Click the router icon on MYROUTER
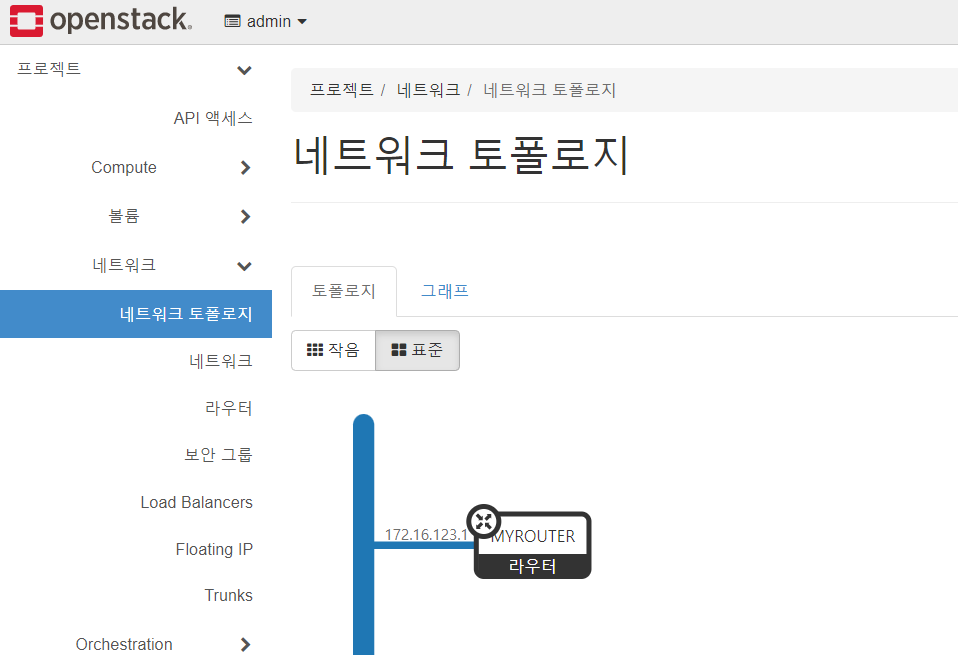The width and height of the screenshot is (958, 655). pyautogui.click(x=484, y=522)
